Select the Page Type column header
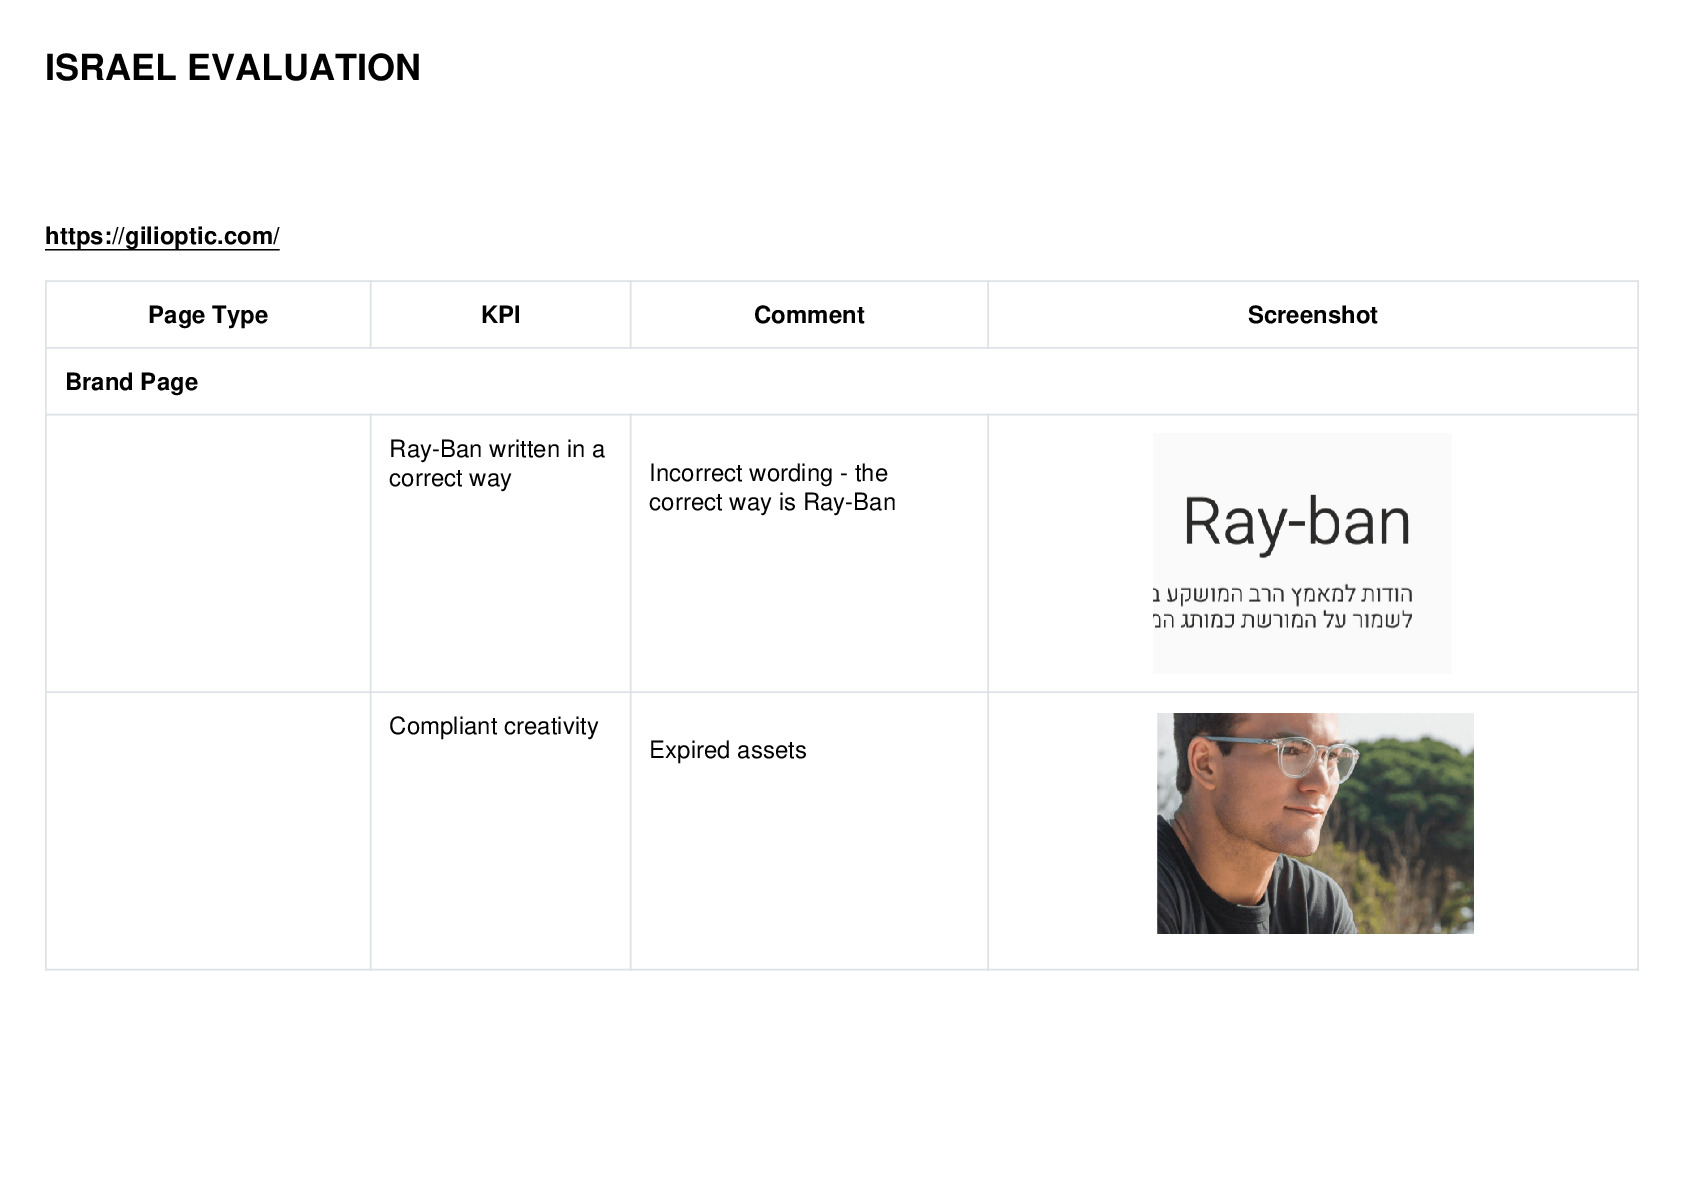 [x=208, y=315]
